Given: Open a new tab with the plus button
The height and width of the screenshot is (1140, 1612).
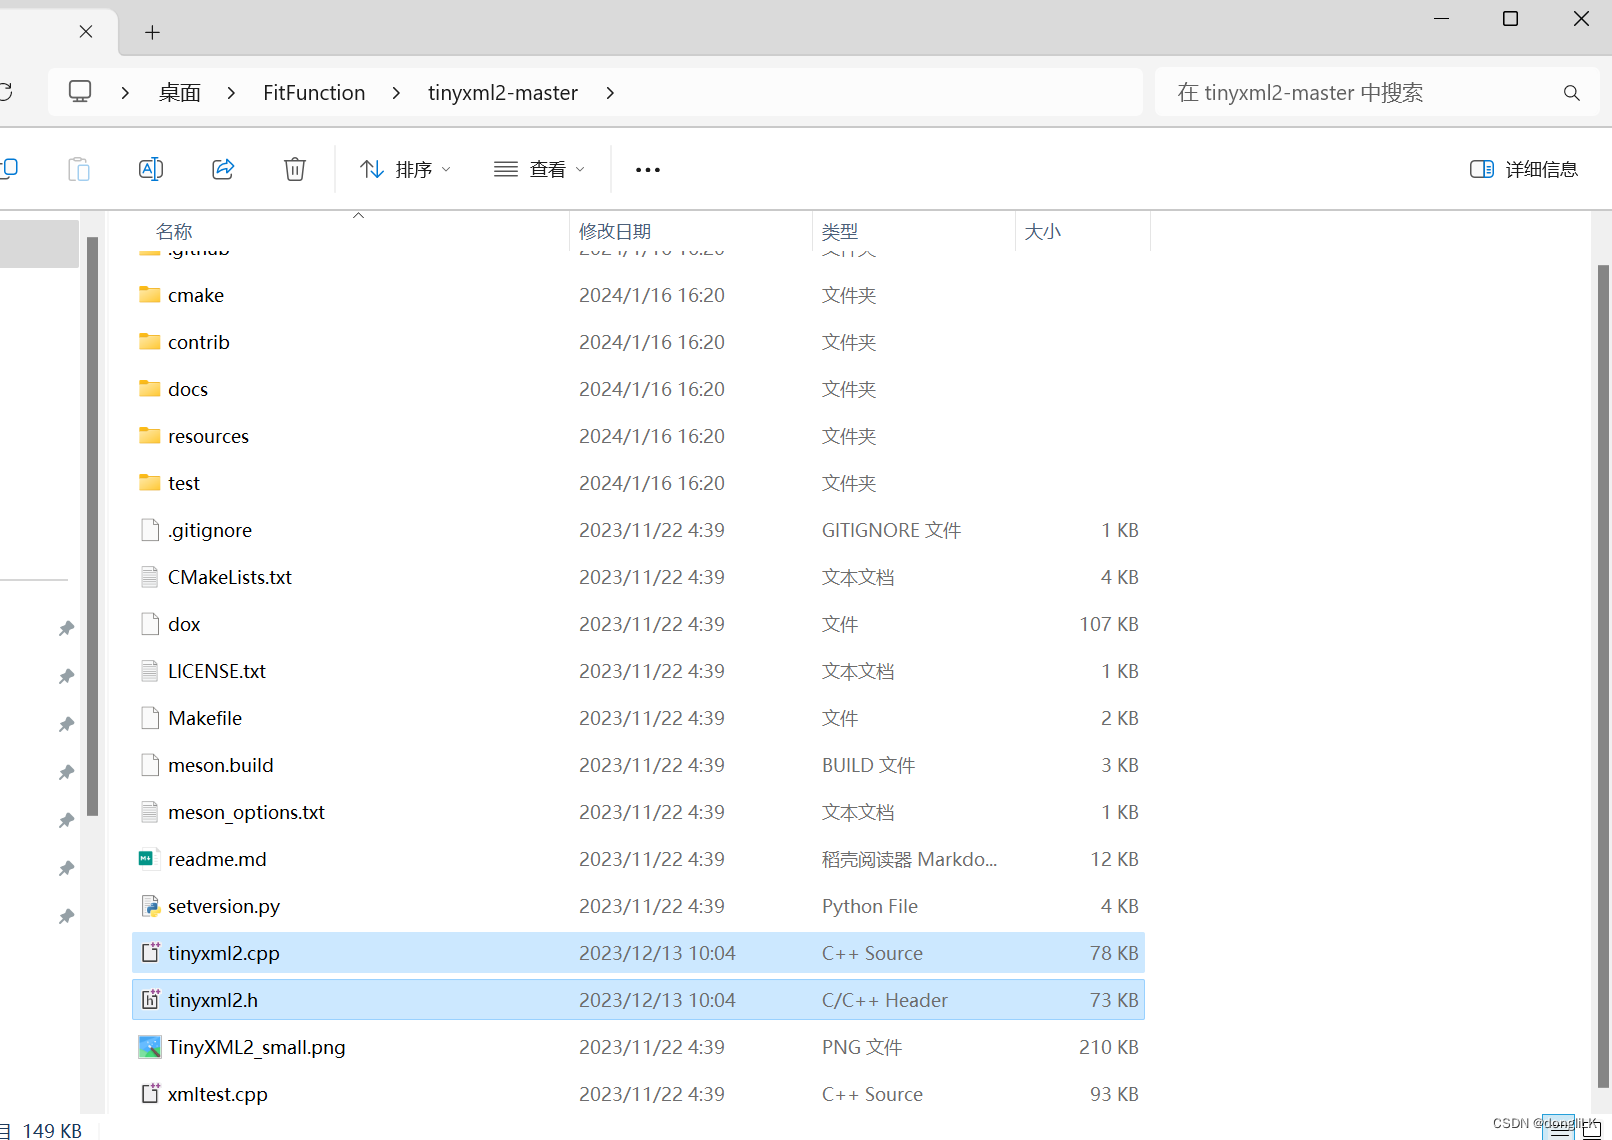Looking at the screenshot, I should tap(152, 31).
